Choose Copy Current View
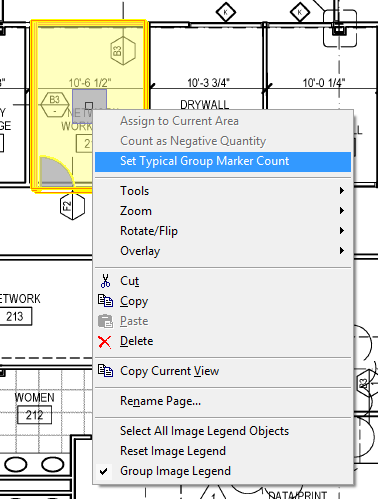The height and width of the screenshot is (499, 378). coord(223,371)
